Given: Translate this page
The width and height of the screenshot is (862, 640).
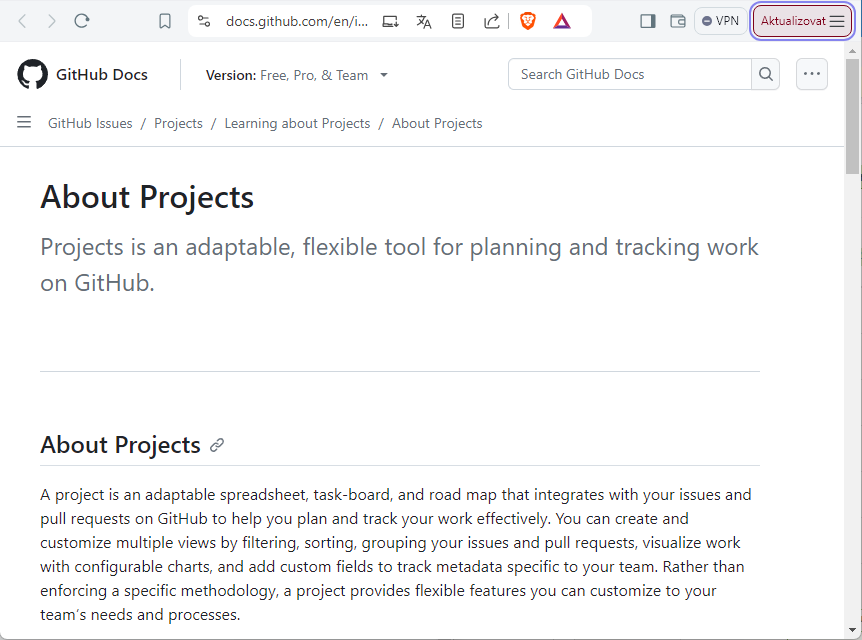Looking at the screenshot, I should pyautogui.click(x=424, y=20).
